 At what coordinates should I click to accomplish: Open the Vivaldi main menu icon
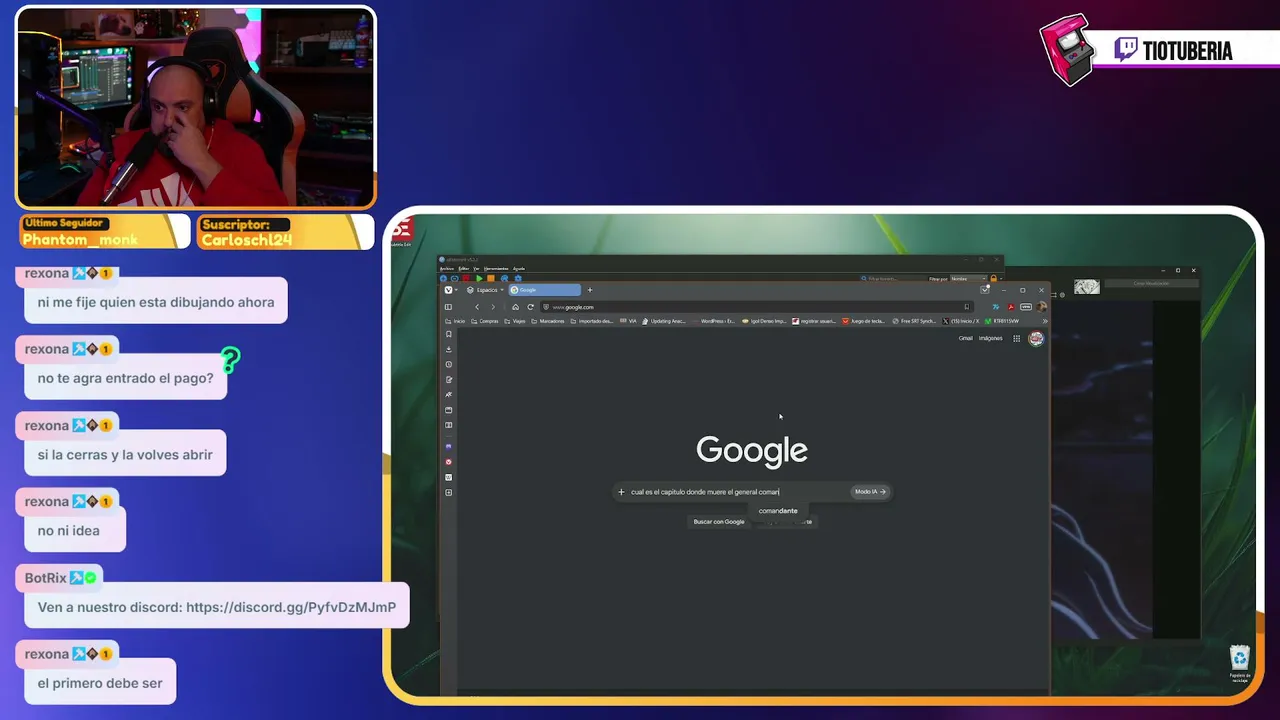coord(448,290)
